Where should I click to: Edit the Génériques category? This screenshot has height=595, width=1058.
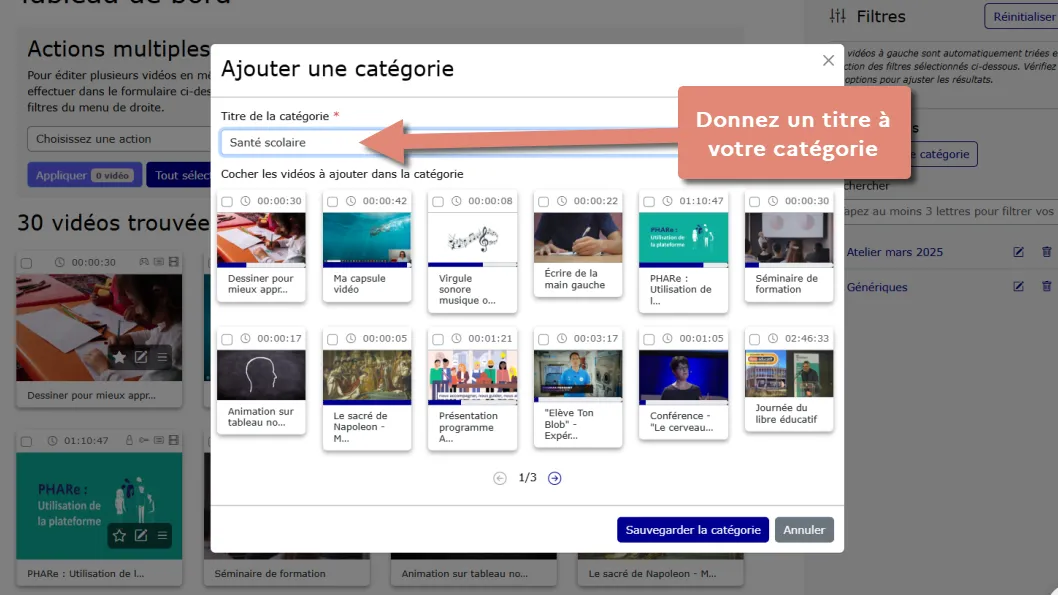coord(1018,287)
